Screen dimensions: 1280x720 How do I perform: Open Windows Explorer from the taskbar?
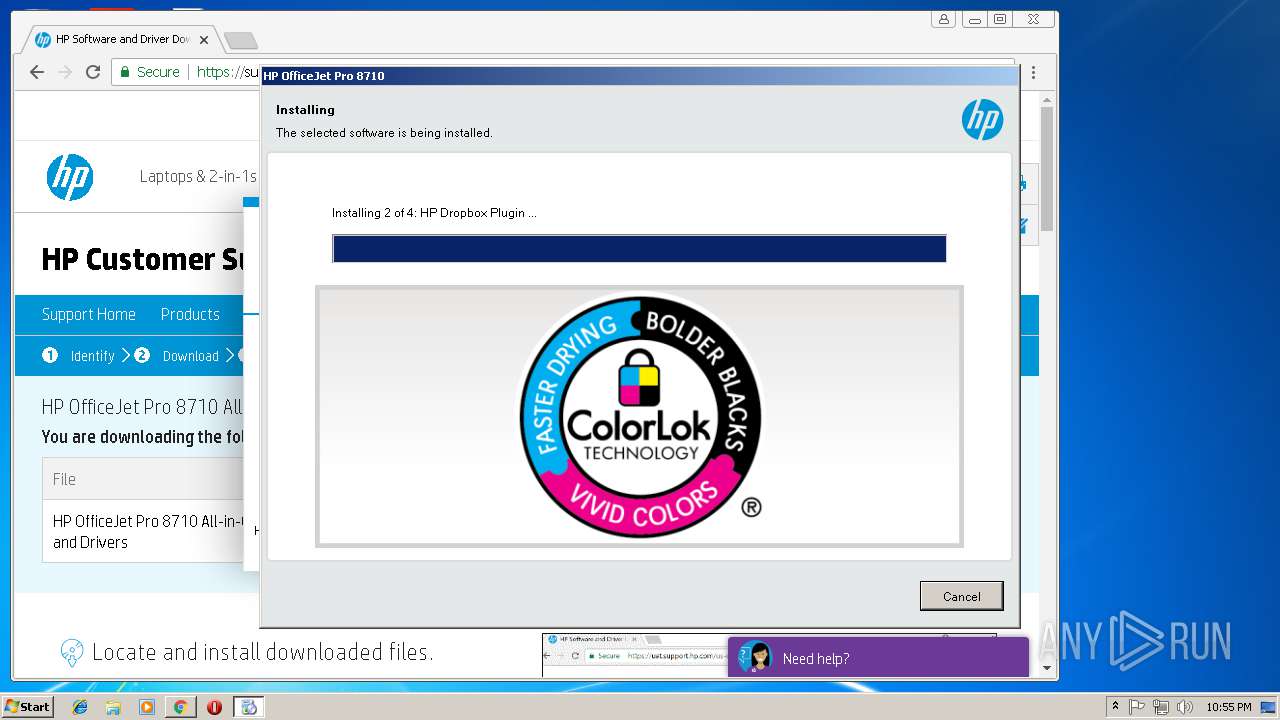(x=113, y=707)
